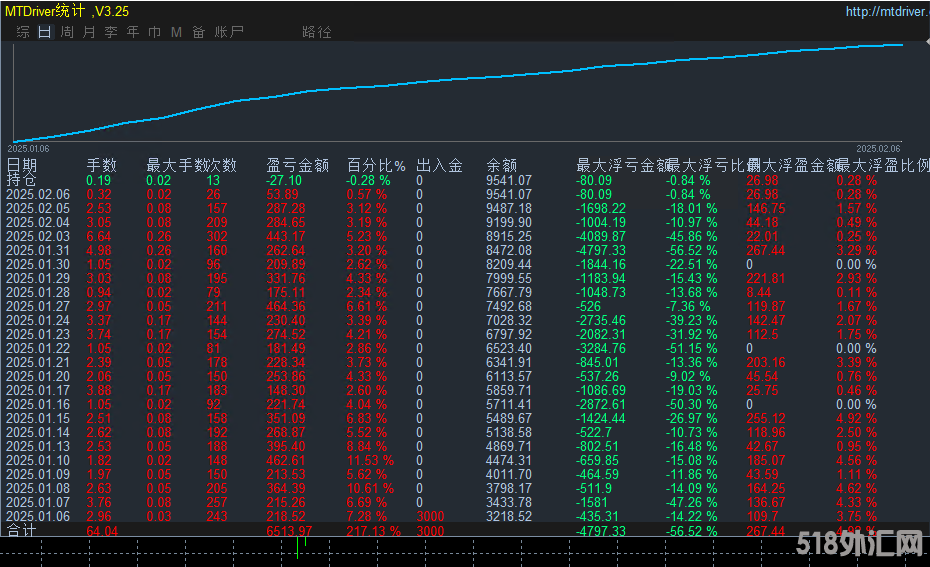Click the 百分比% column header

click(376, 165)
